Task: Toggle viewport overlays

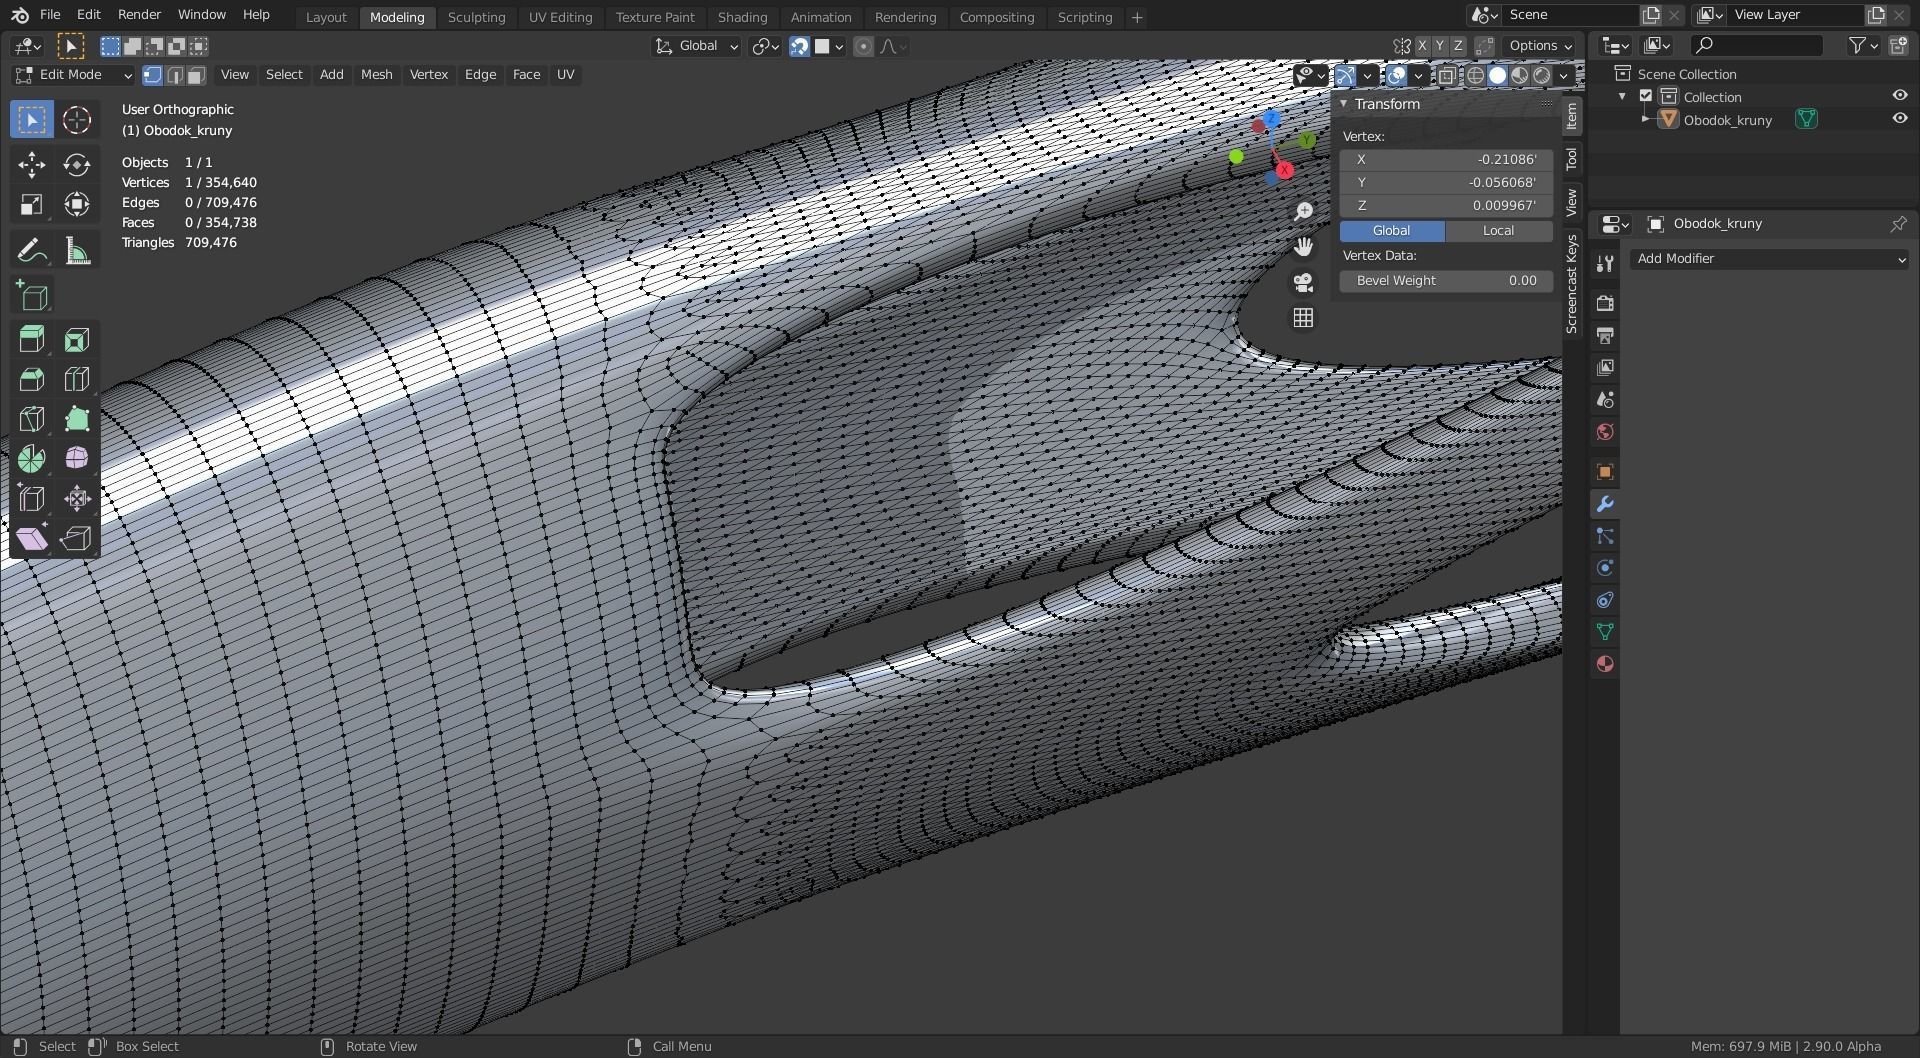Action: click(1397, 75)
